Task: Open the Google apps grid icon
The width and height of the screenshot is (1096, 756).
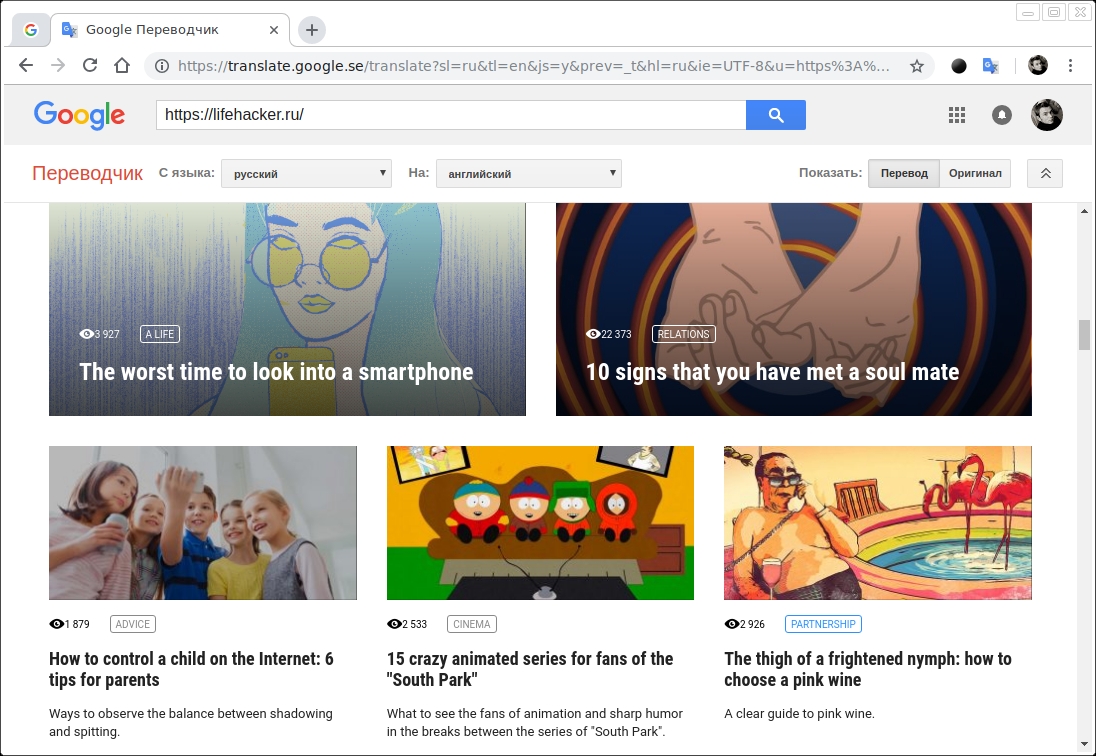Action: [x=957, y=115]
